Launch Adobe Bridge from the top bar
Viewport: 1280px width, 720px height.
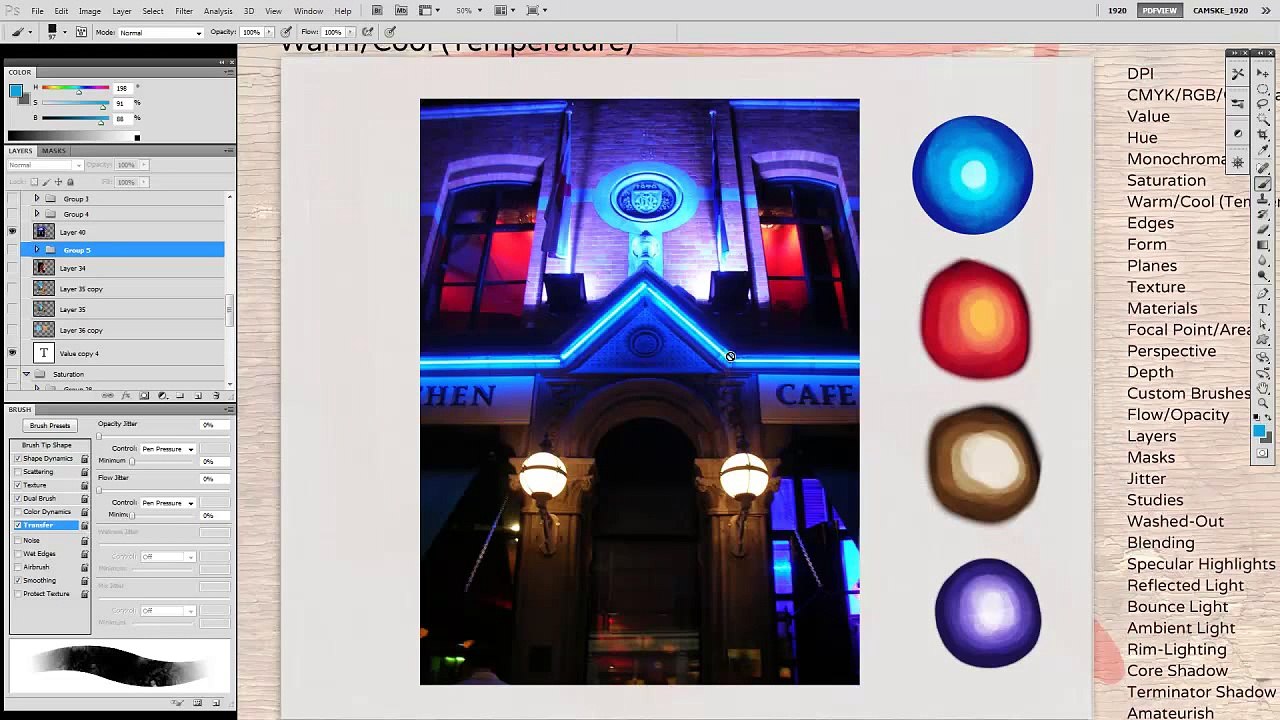(x=377, y=10)
